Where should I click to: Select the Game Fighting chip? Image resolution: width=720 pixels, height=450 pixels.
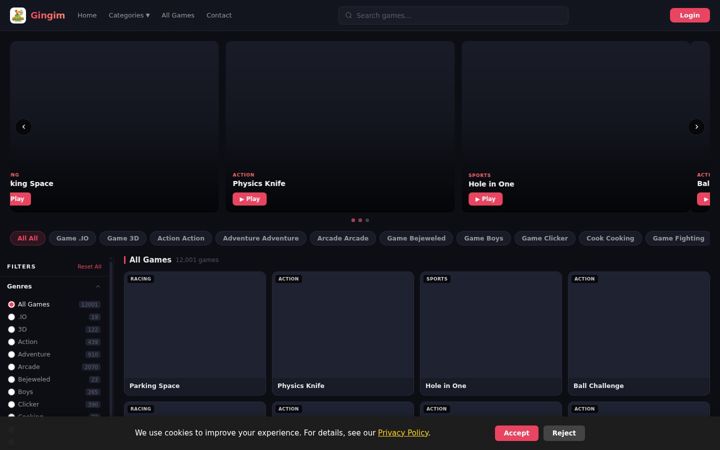coord(678,238)
